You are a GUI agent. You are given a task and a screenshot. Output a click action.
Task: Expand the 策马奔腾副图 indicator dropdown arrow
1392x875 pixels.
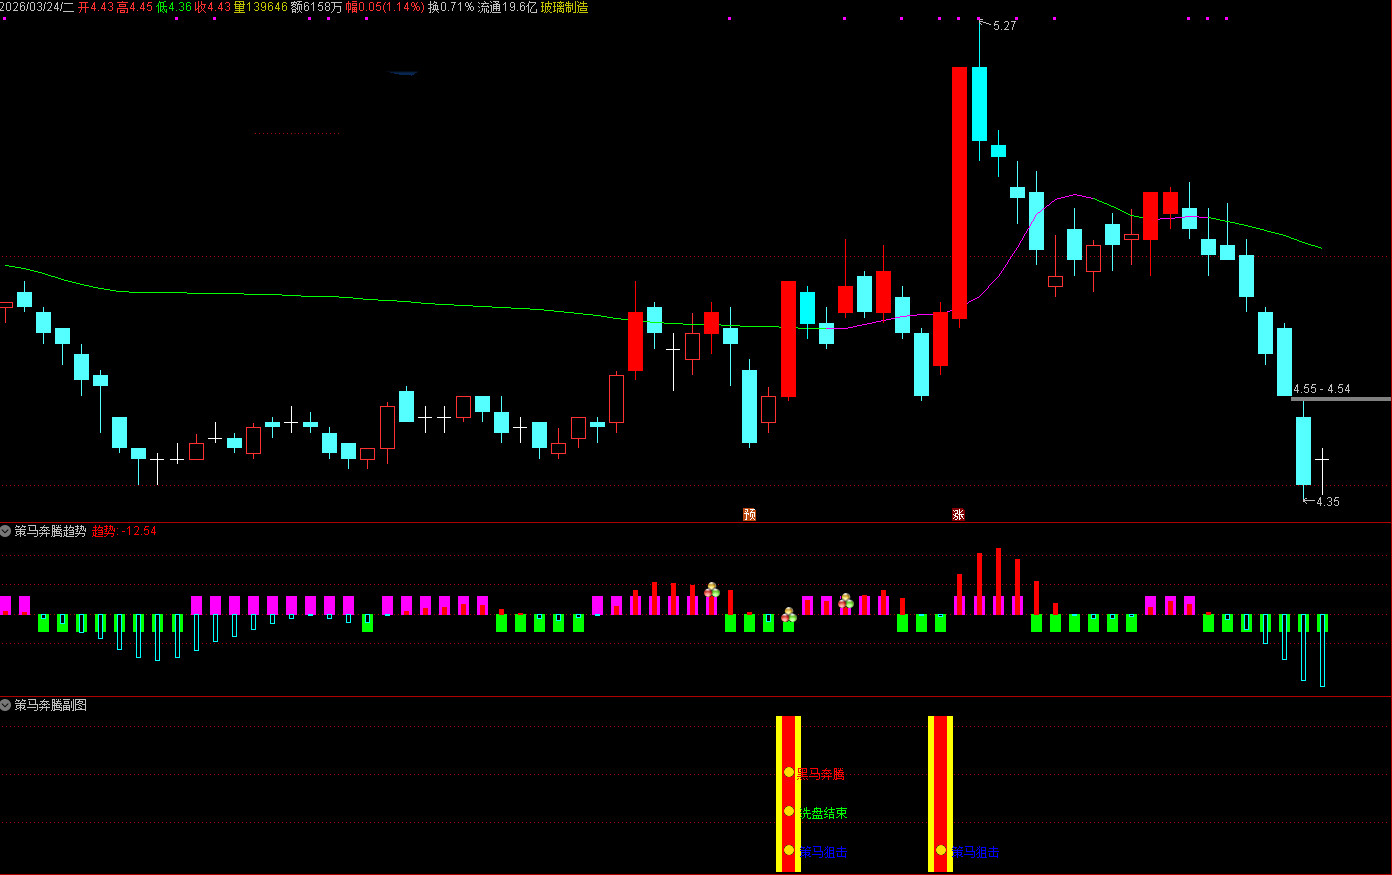click(x=6, y=705)
